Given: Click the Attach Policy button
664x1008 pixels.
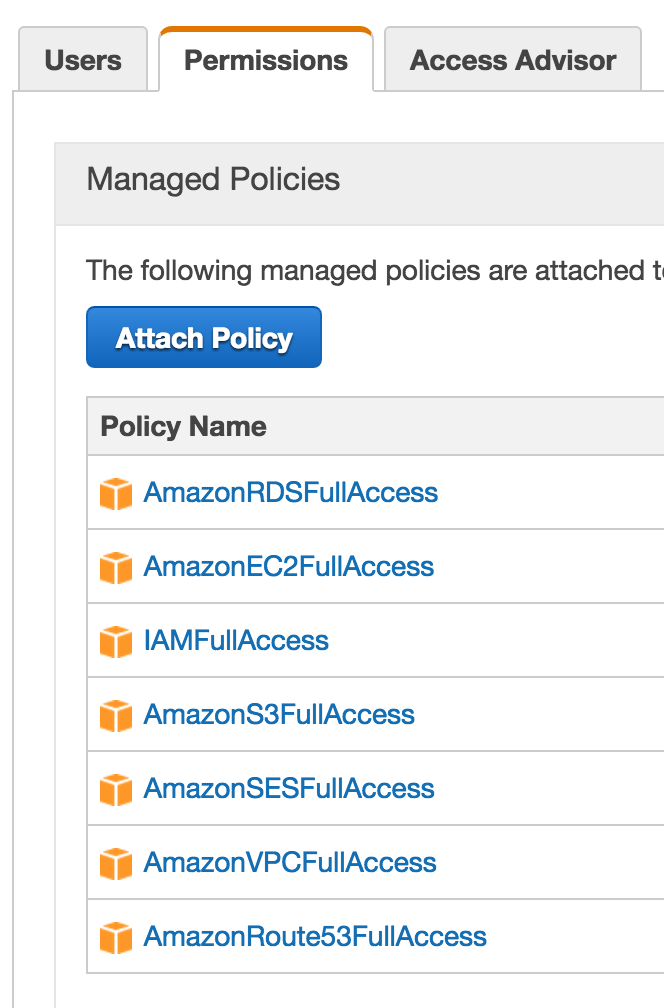Looking at the screenshot, I should point(203,337).
